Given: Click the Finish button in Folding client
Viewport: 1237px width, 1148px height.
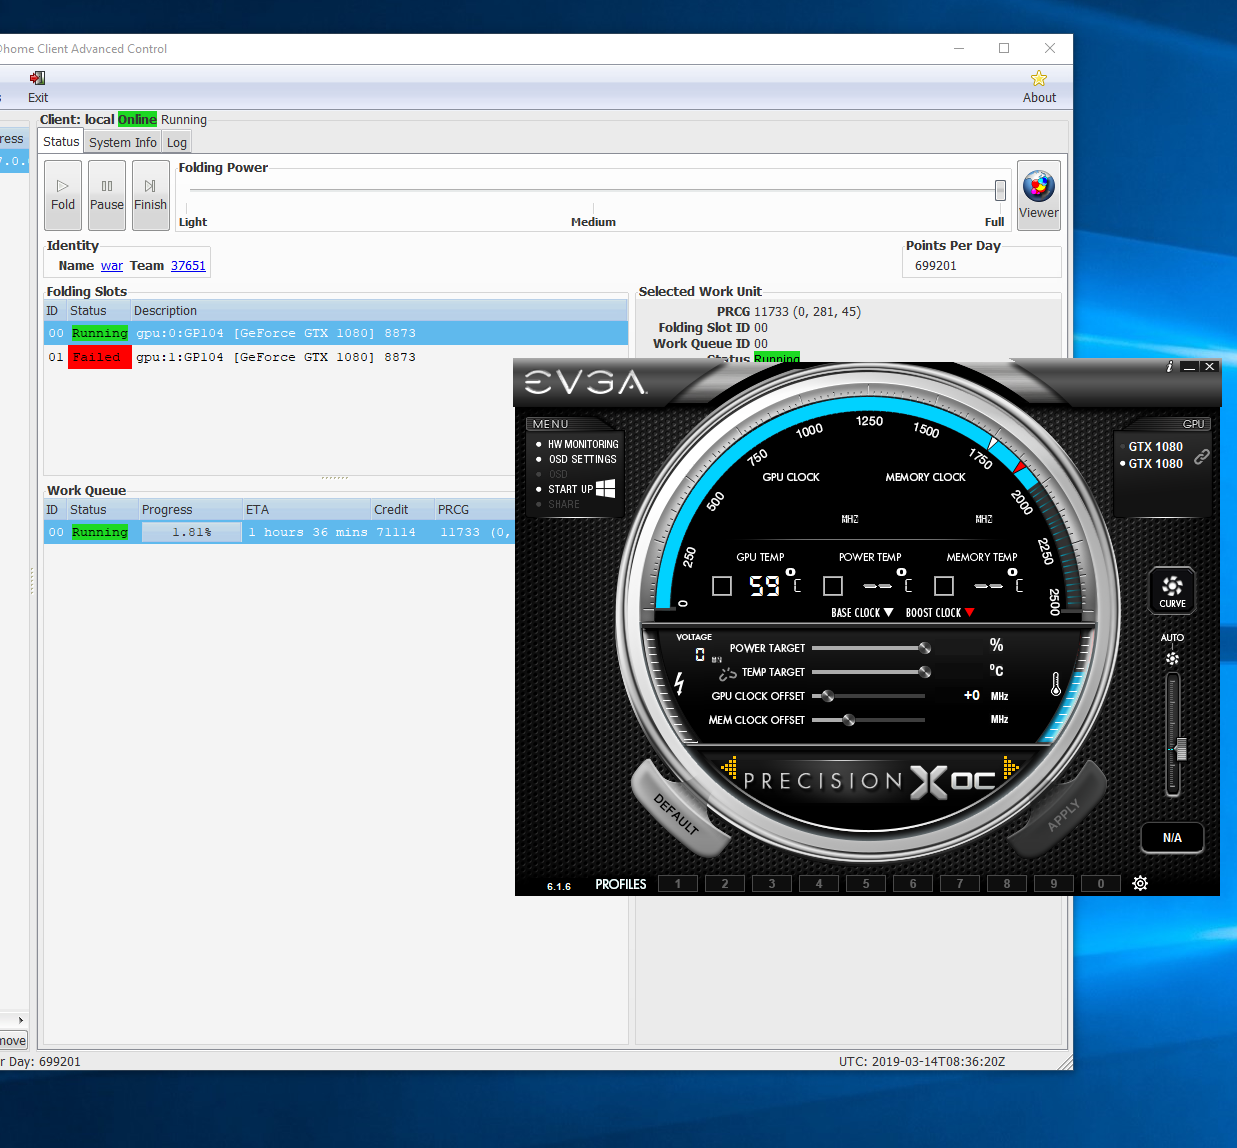Looking at the screenshot, I should (x=151, y=195).
